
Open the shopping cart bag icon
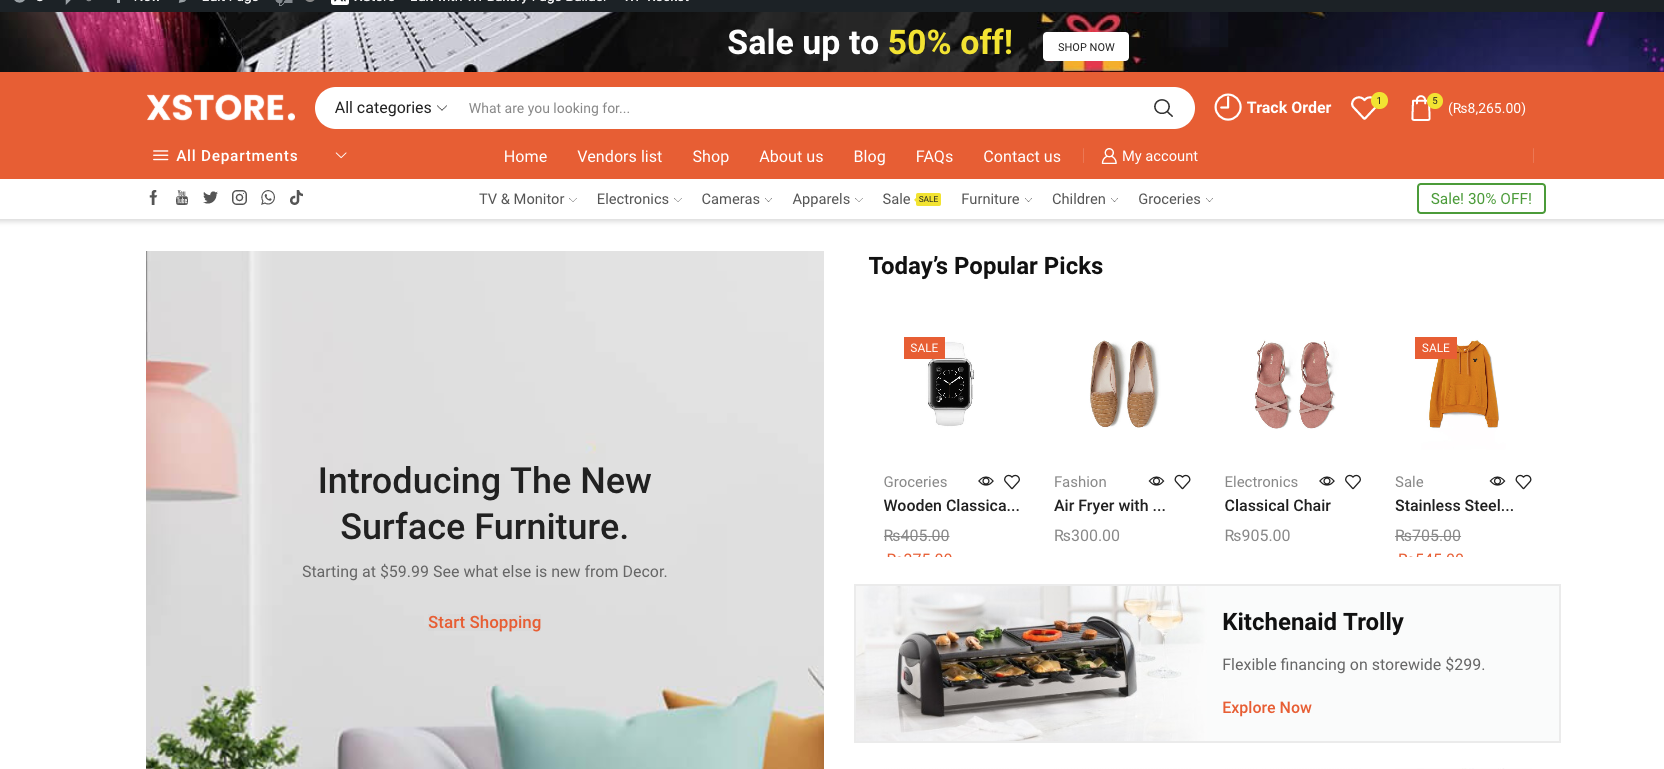tap(1421, 108)
